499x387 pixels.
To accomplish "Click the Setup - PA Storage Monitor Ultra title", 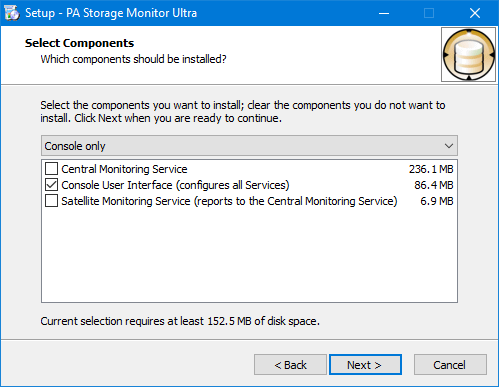I will click(x=111, y=13).
